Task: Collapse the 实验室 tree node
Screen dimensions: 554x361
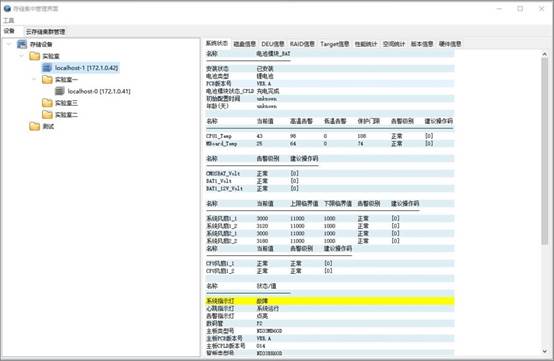Action: click(22, 56)
